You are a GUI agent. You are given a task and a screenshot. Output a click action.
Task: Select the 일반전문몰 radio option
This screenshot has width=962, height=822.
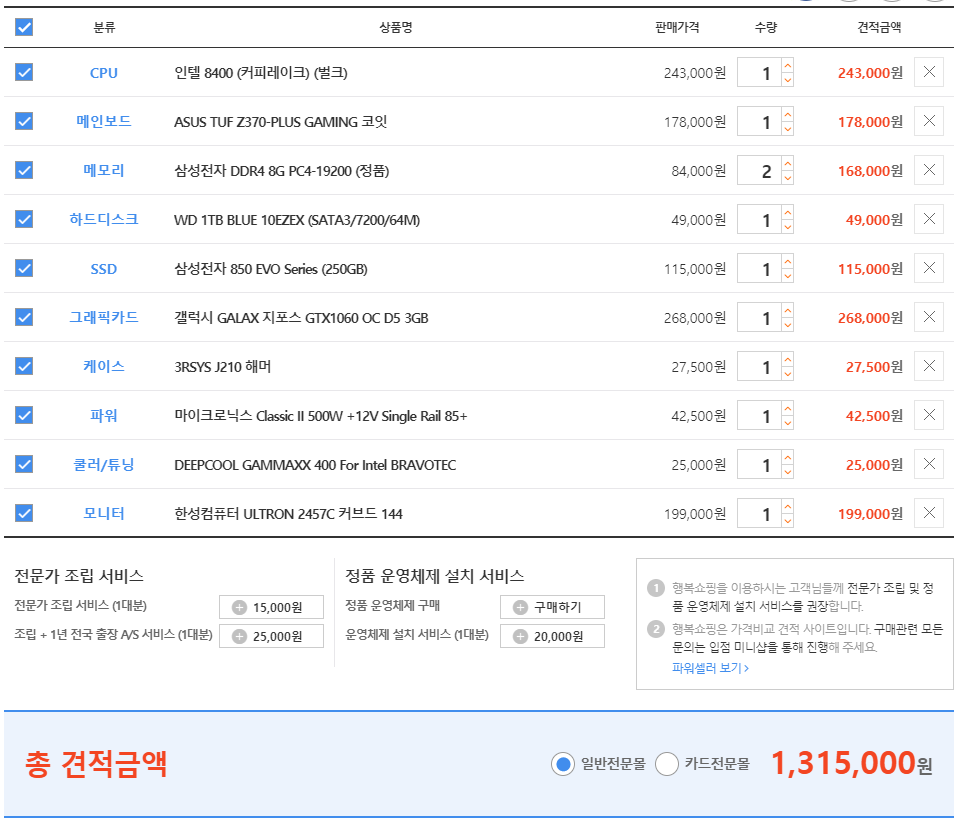pyautogui.click(x=563, y=764)
